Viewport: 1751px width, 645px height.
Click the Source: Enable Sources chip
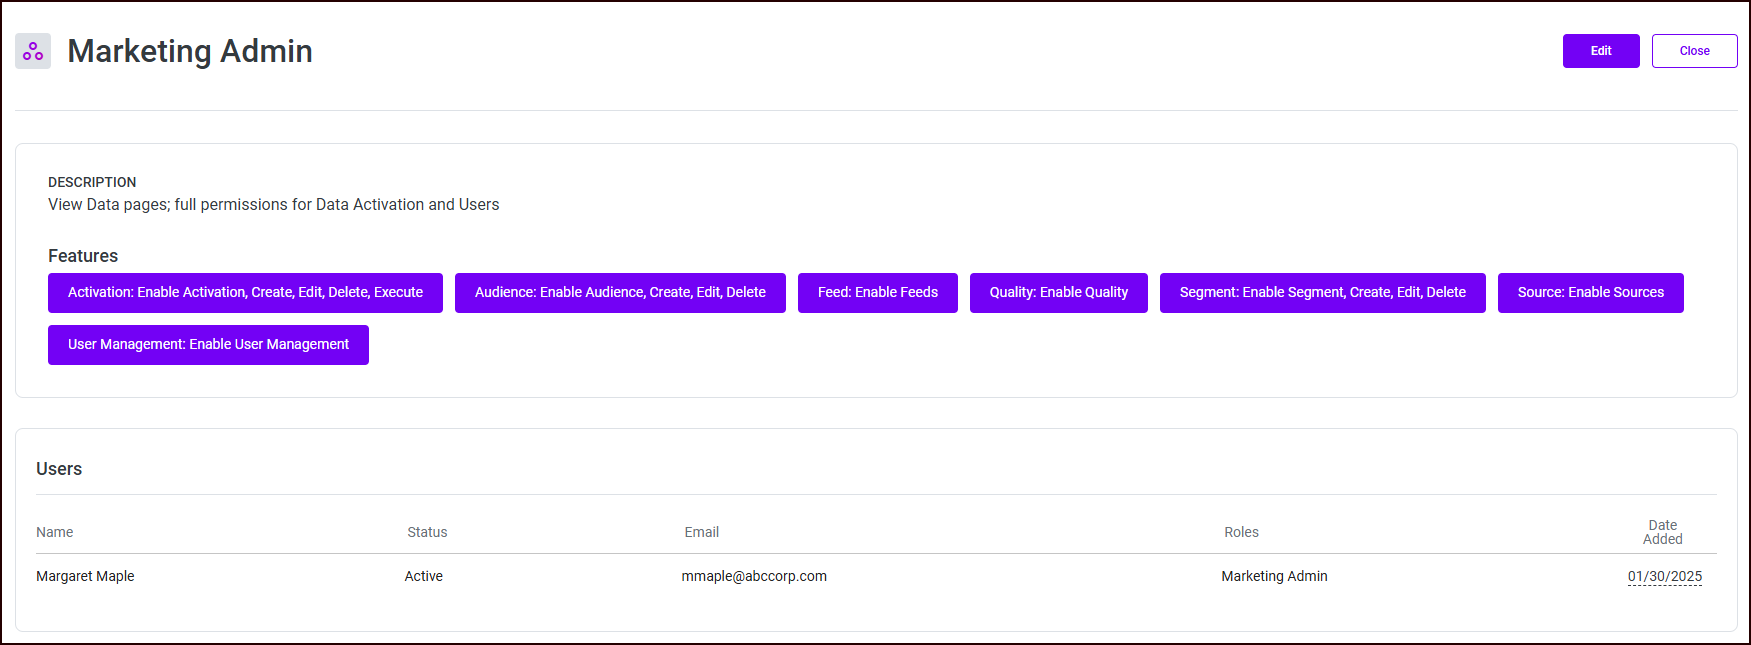pos(1590,293)
